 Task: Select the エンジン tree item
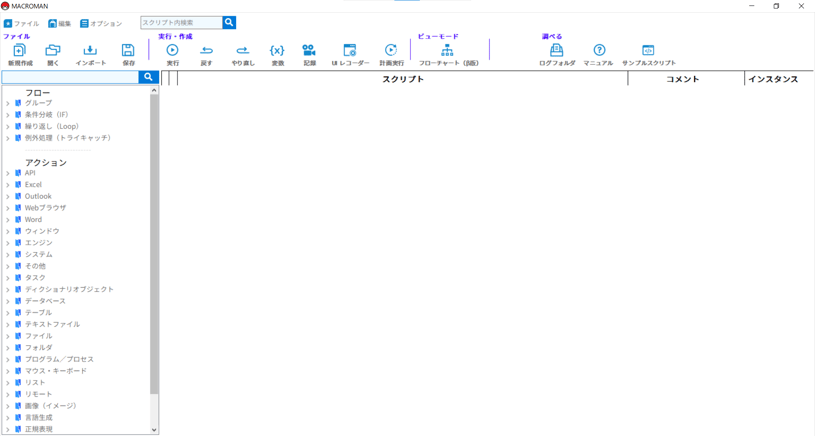[x=38, y=243]
